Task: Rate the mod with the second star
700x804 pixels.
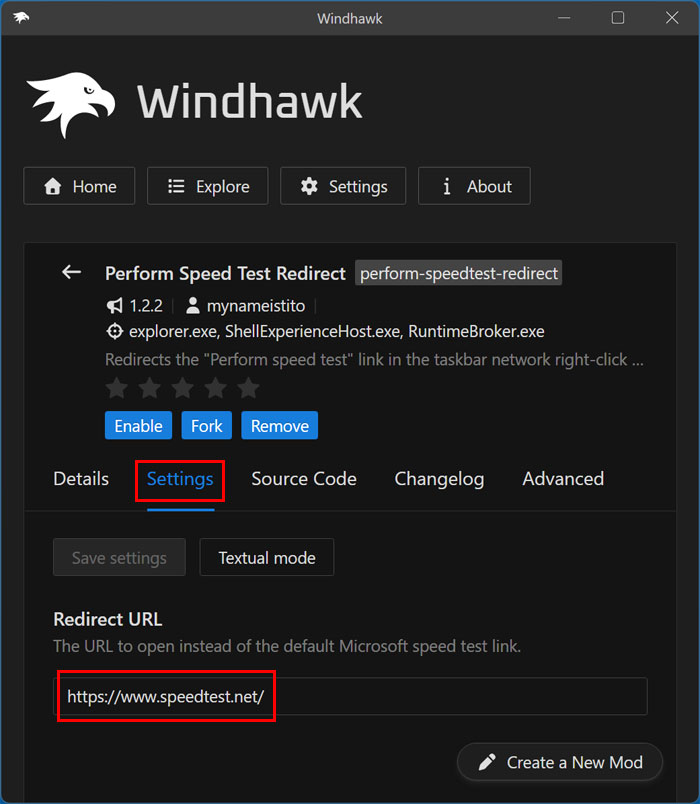Action: click(150, 388)
